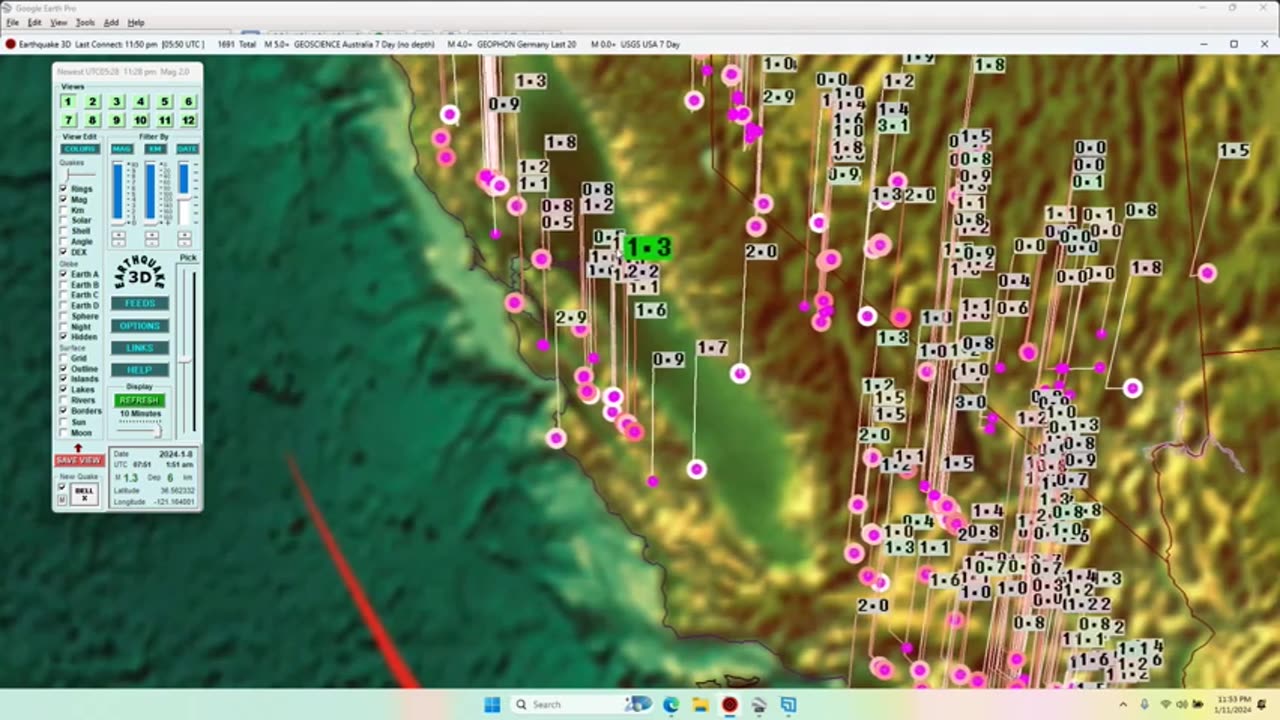Adjust the refresh minutes slider
Screen dimensions: 1280x720
tap(139, 430)
